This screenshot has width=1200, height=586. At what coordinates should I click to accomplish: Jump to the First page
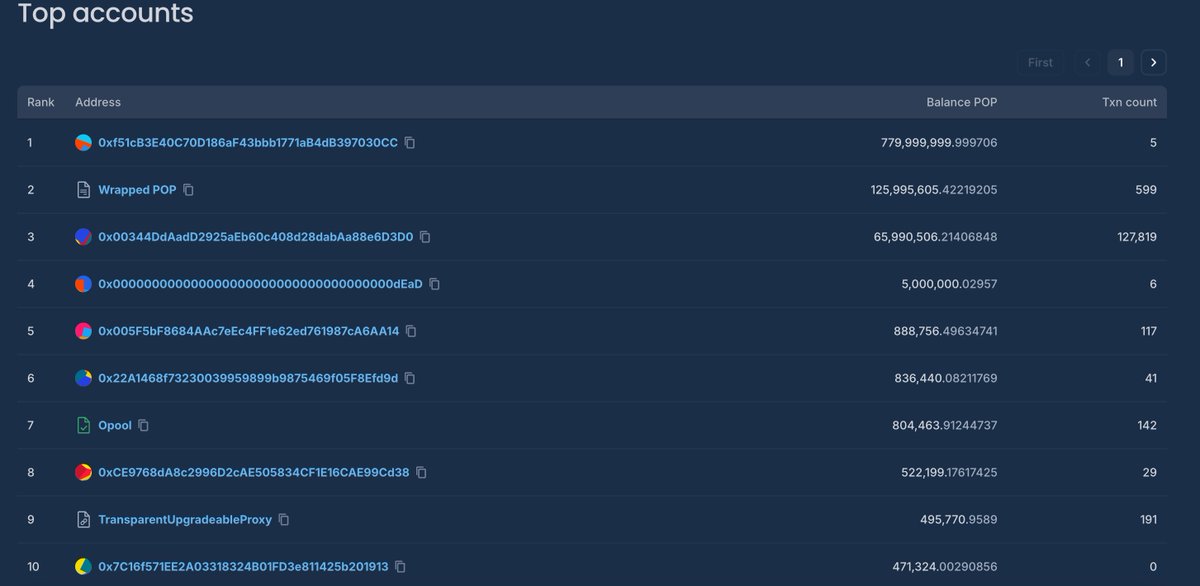pyautogui.click(x=1040, y=62)
